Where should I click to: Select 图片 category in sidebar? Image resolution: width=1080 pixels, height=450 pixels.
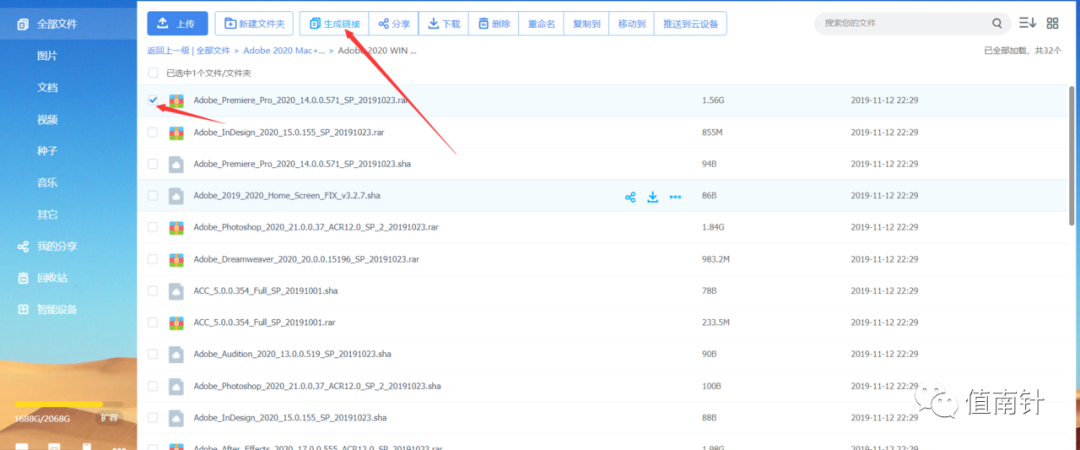click(x=47, y=56)
